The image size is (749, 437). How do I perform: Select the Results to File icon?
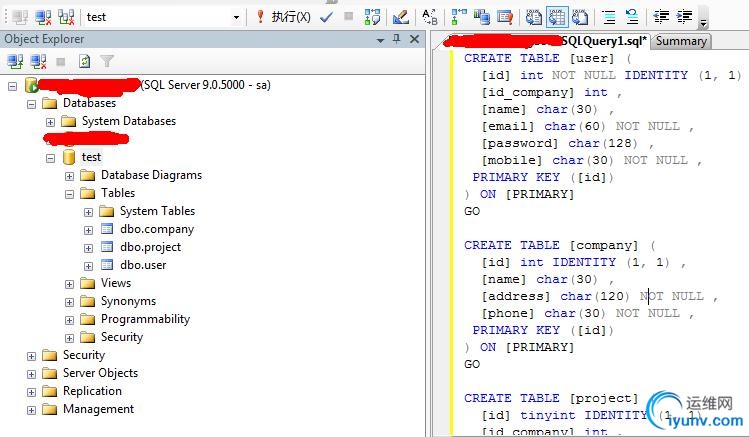tap(580, 17)
